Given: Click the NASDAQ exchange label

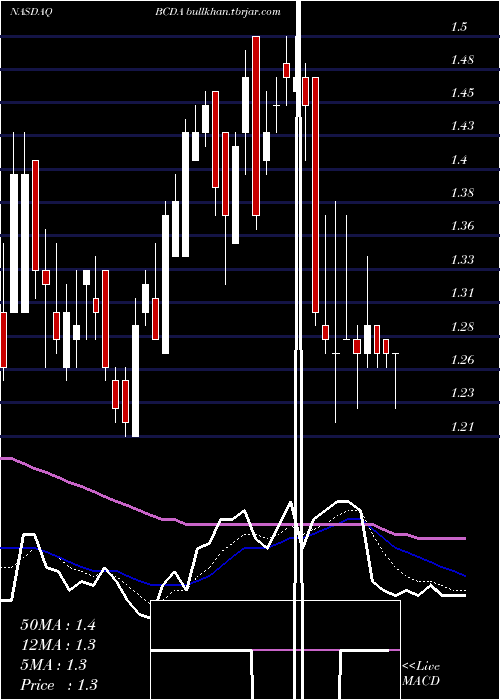Looking at the screenshot, I should (31, 12).
